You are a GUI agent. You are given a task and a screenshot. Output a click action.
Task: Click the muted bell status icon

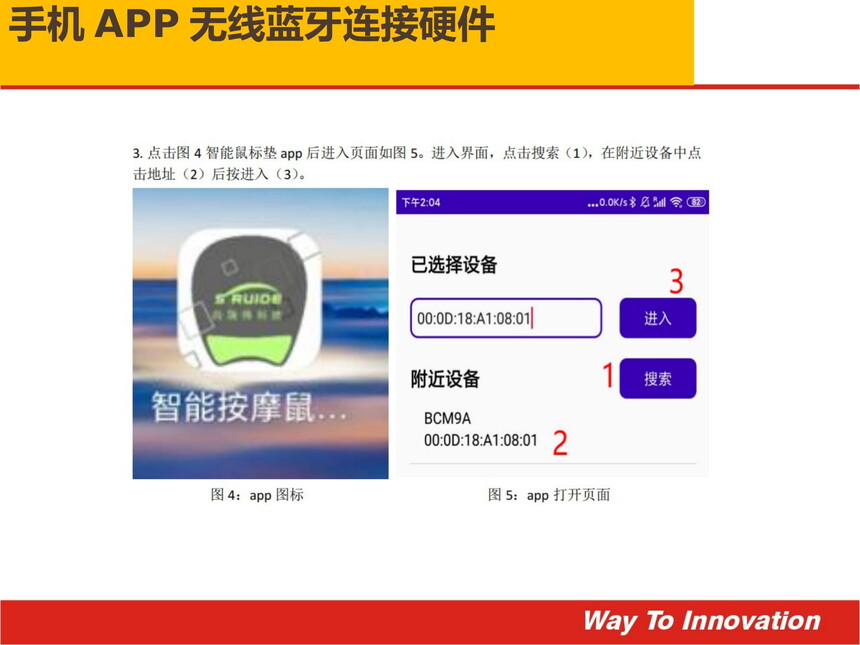[645, 202]
